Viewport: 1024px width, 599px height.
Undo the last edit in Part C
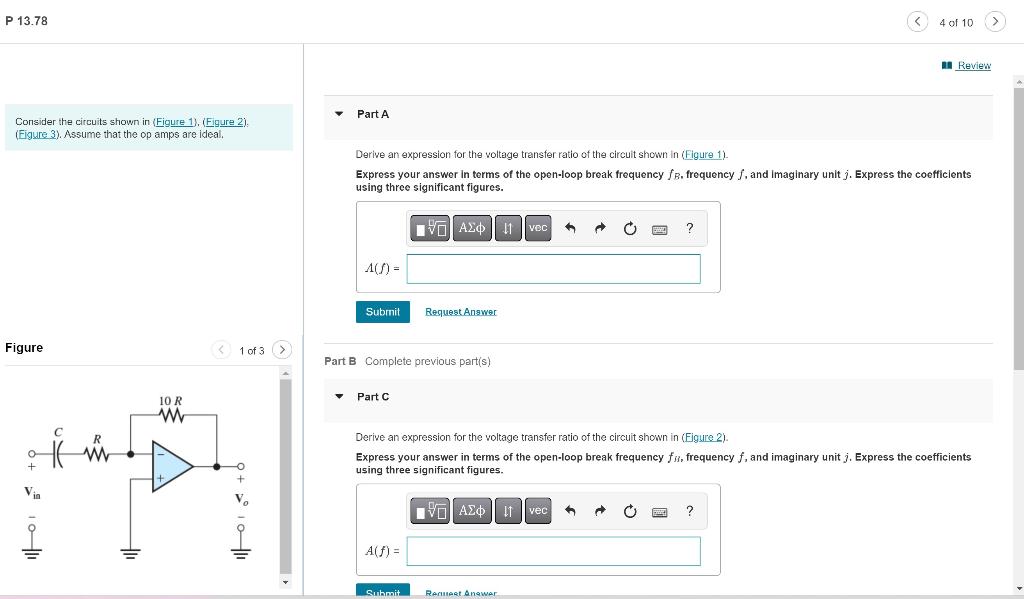click(x=570, y=511)
